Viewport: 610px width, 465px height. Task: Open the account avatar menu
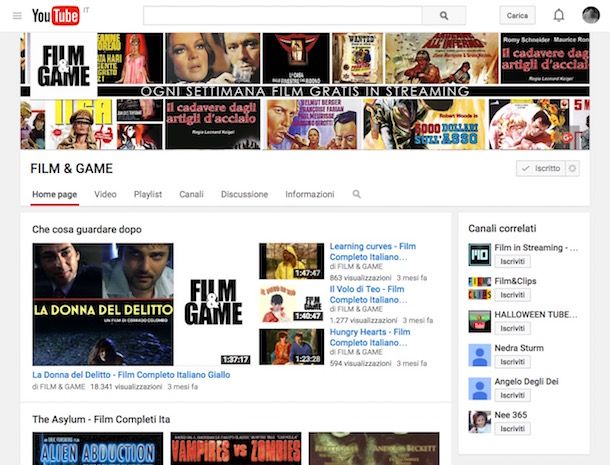pyautogui.click(x=591, y=15)
